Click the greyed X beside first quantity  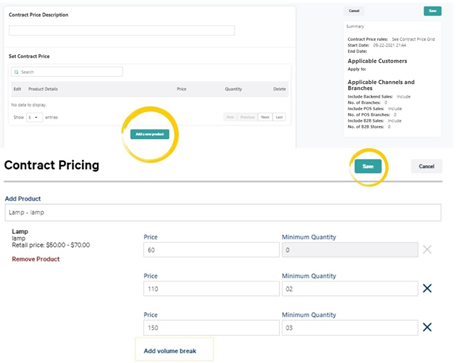coord(427,249)
